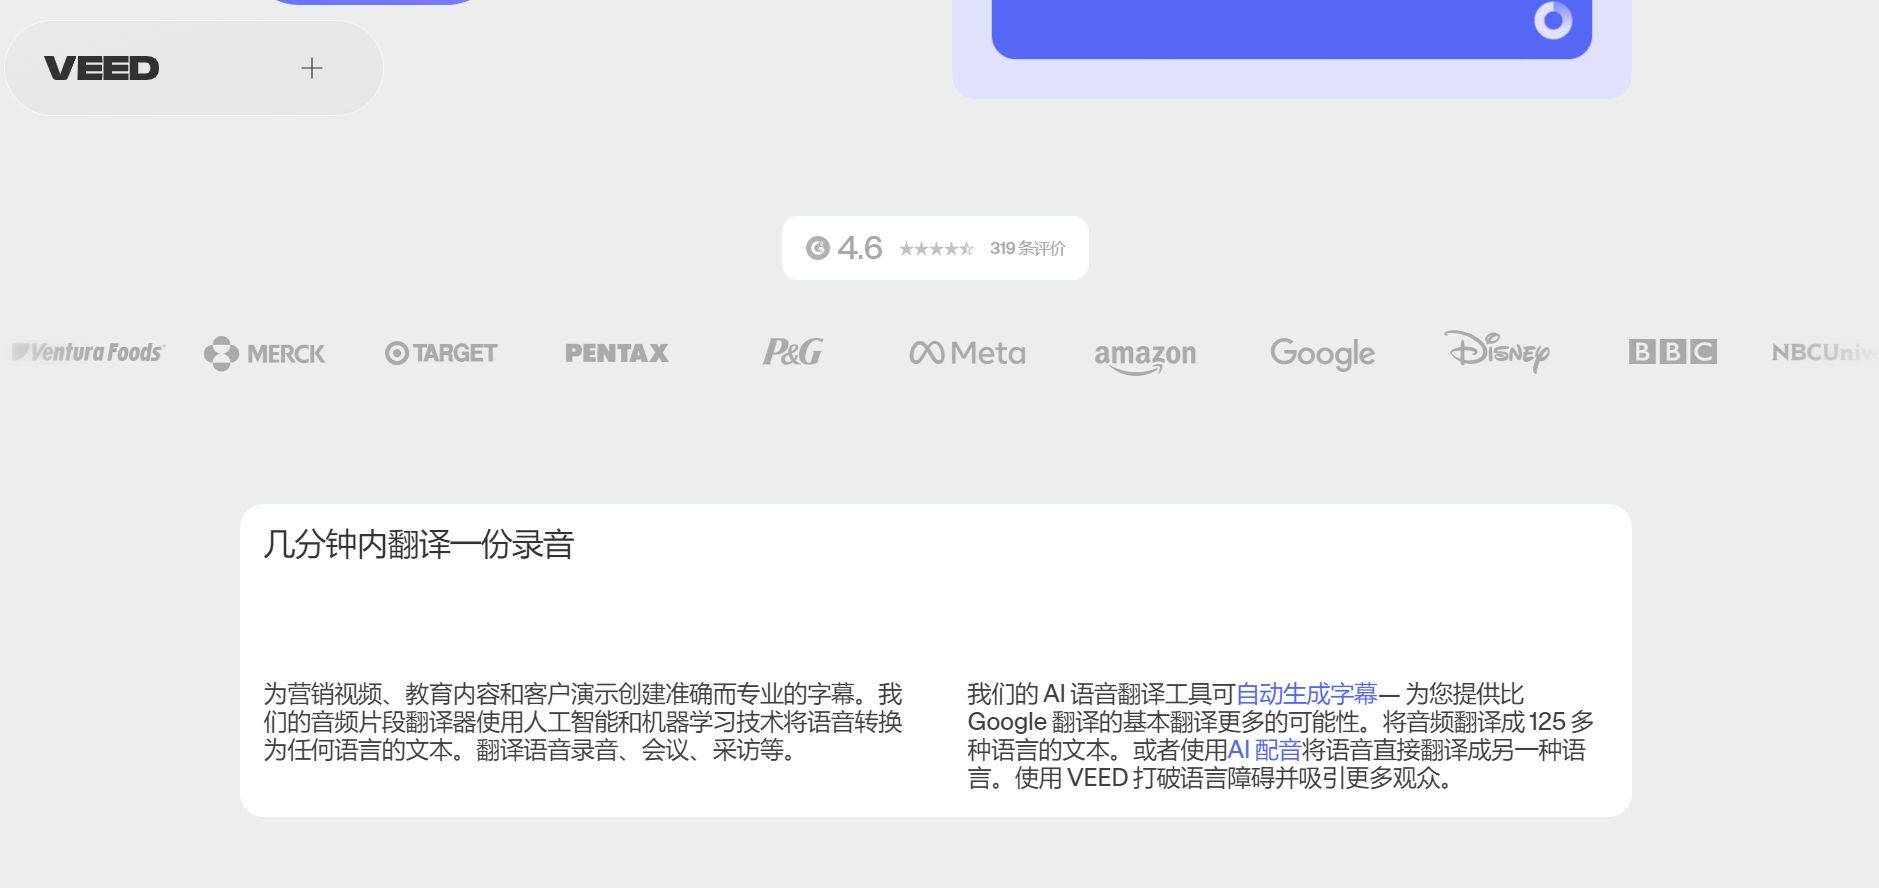Click paragraph starting 我们的 AI 语音翻译工具

point(1281,736)
